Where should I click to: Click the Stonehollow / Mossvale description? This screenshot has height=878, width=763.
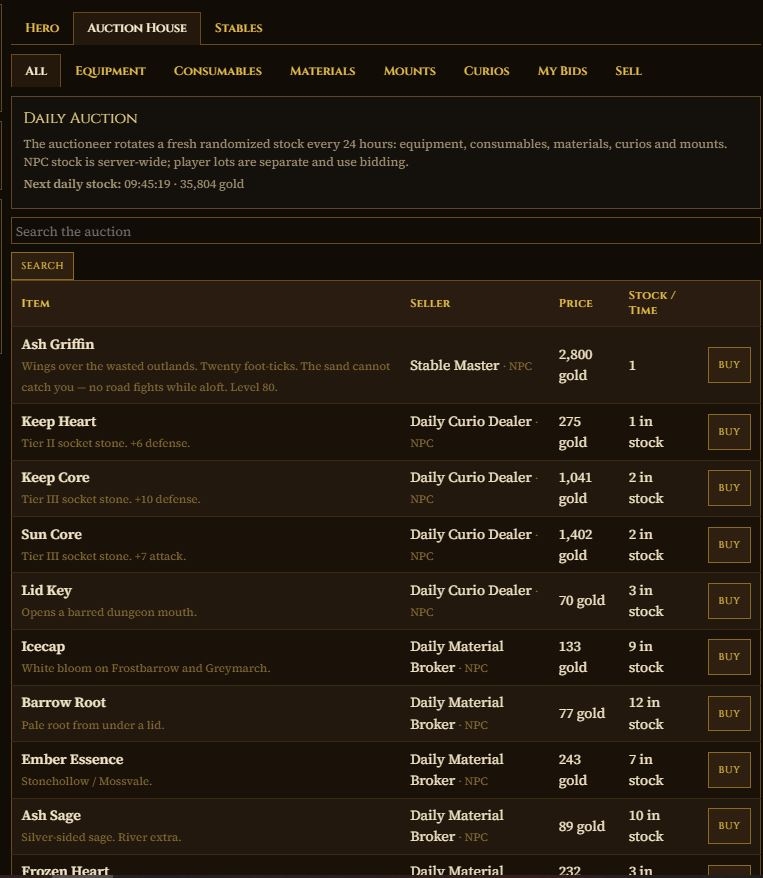[x=87, y=782]
